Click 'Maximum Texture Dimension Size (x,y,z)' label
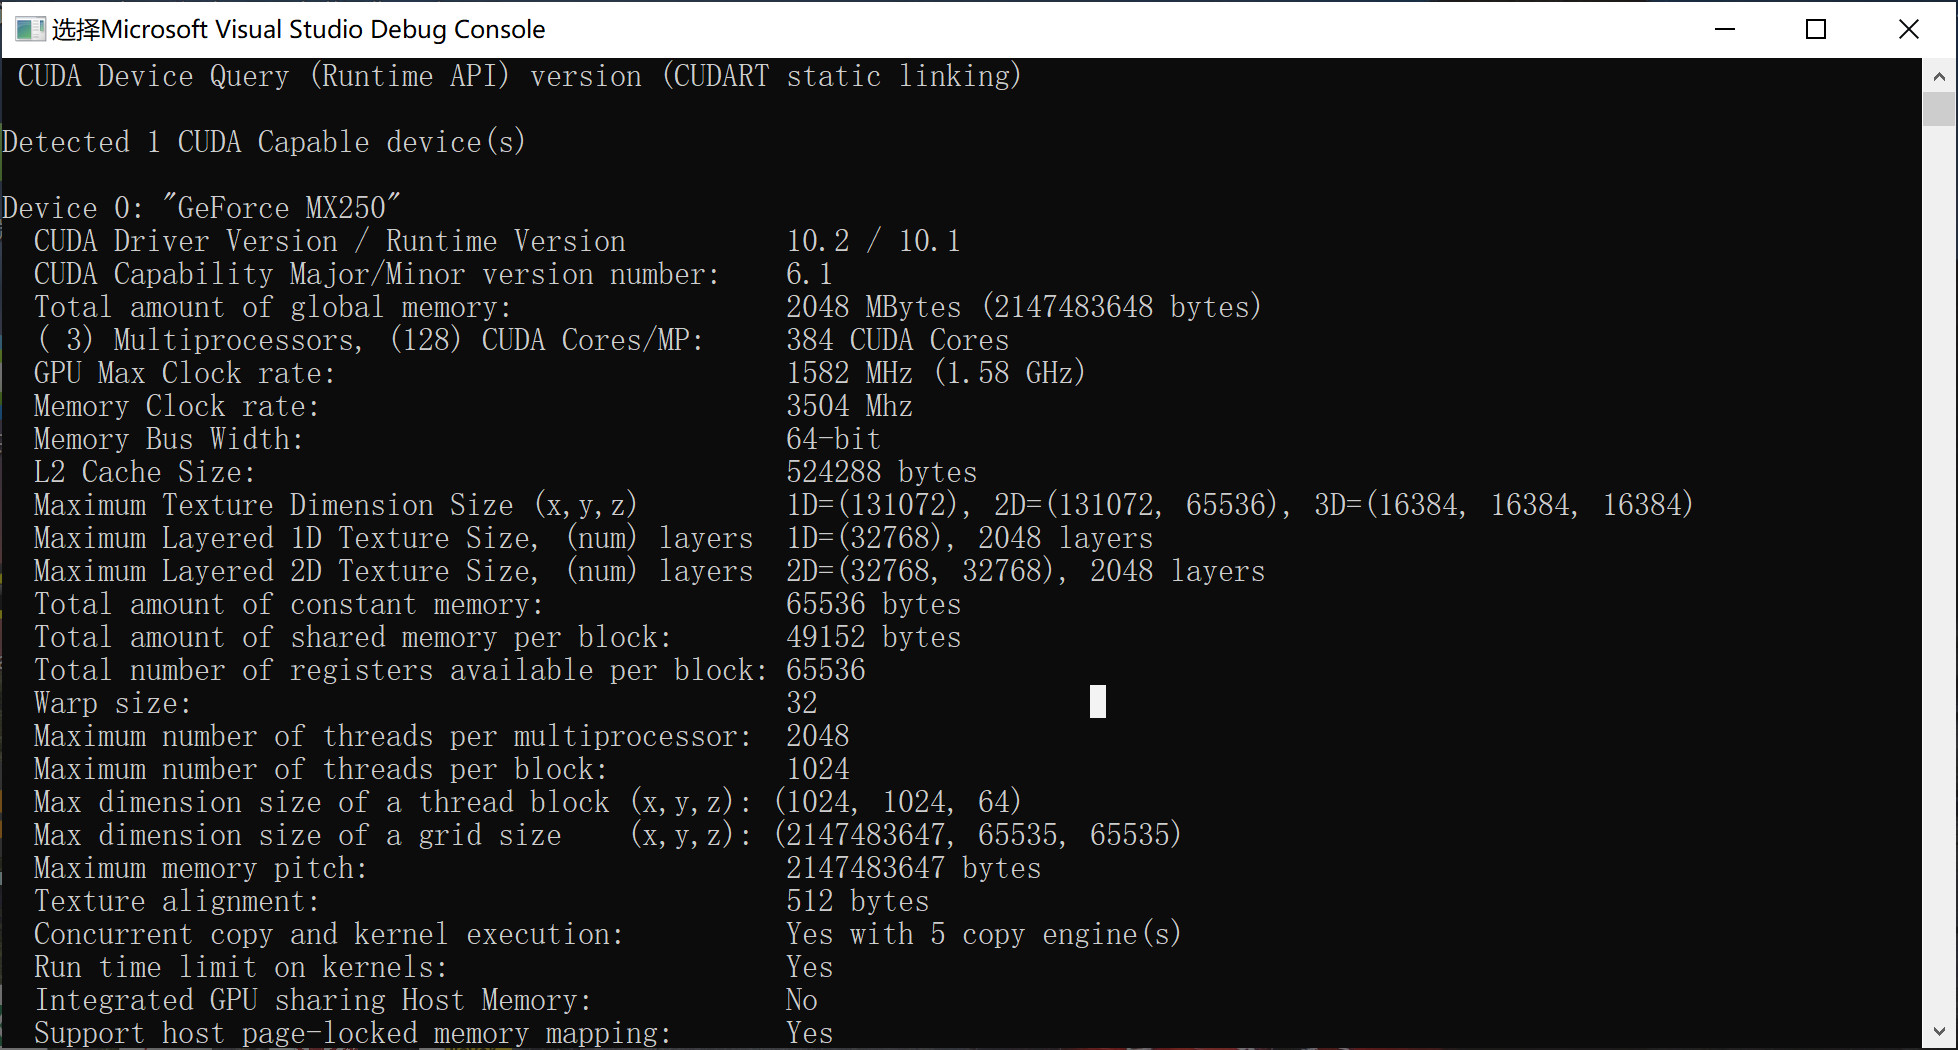 click(335, 505)
